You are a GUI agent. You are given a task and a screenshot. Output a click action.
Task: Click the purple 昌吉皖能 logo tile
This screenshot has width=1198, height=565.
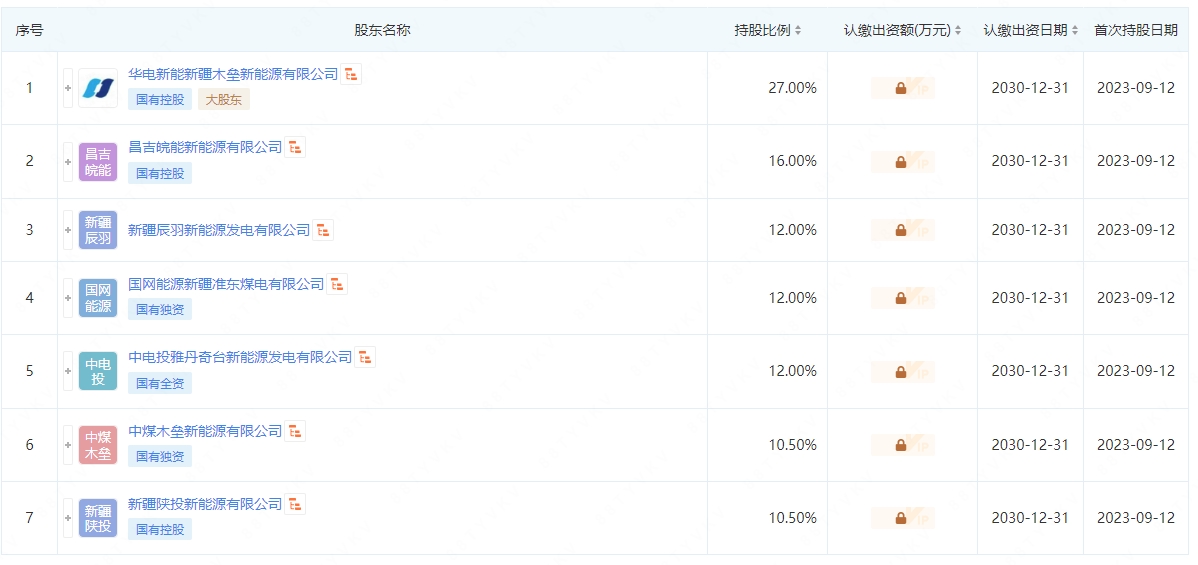click(98, 162)
